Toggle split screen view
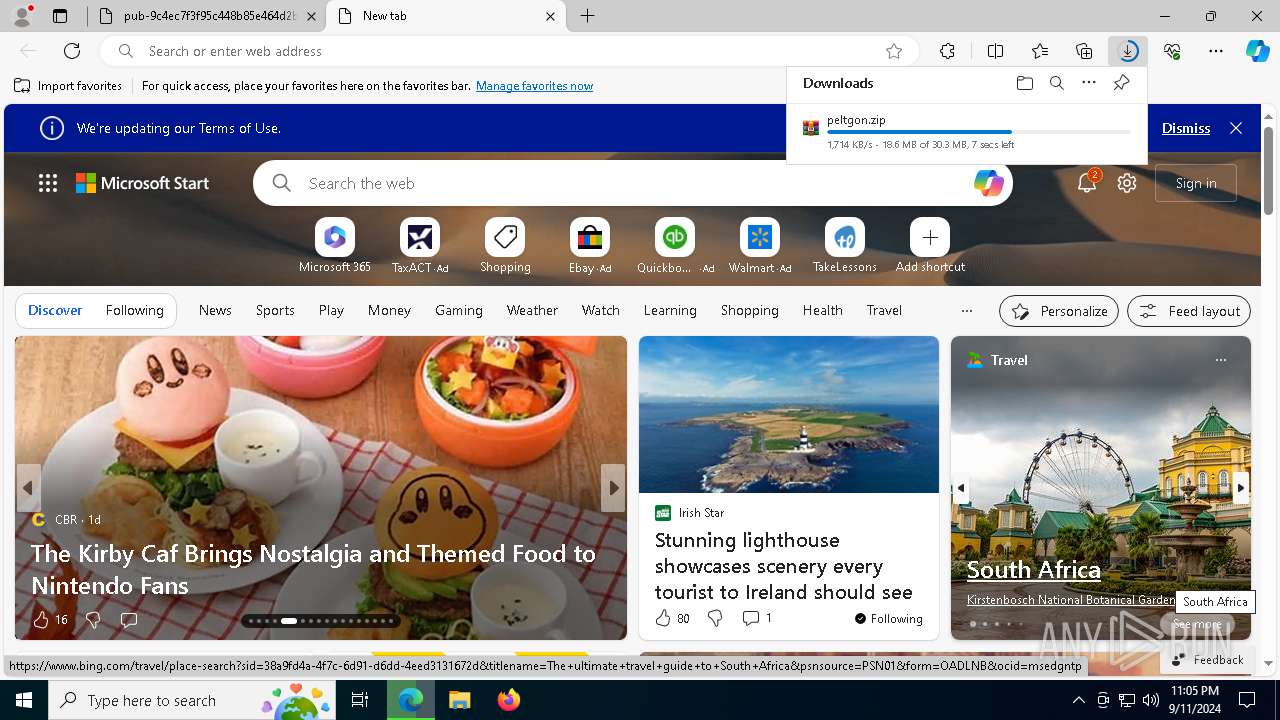Viewport: 1280px width, 720px height. pyautogui.click(x=995, y=51)
